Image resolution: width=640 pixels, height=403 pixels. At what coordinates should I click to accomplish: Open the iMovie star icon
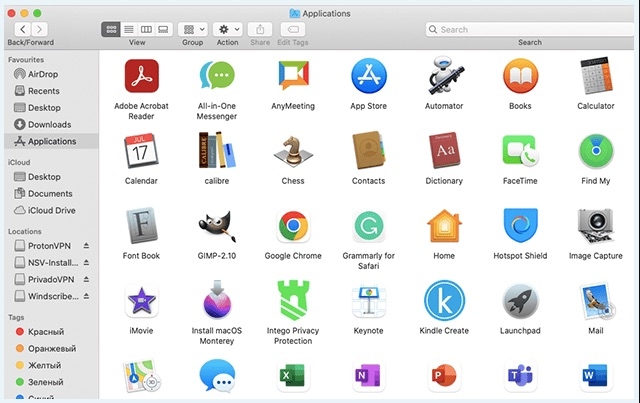pyautogui.click(x=141, y=301)
